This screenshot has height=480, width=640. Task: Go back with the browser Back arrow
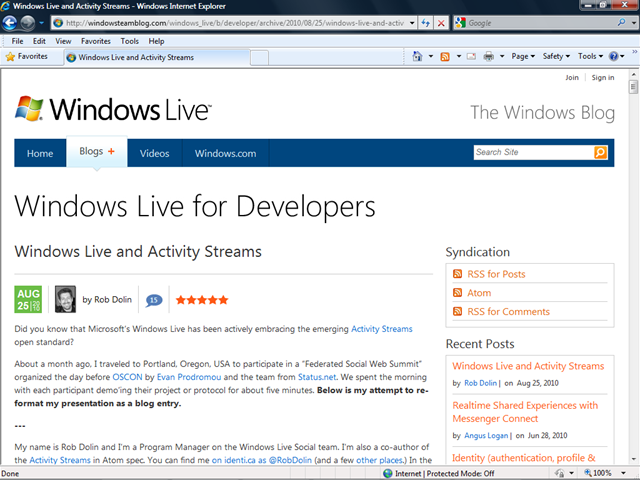[x=9, y=23]
